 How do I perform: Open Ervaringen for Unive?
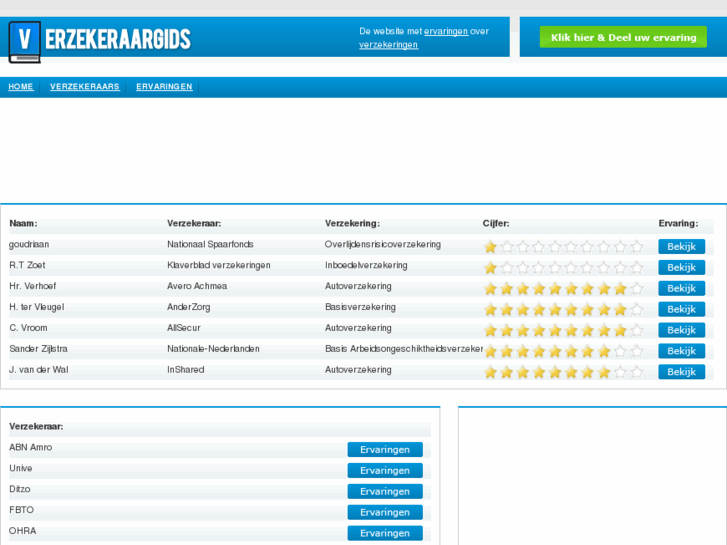(x=385, y=471)
